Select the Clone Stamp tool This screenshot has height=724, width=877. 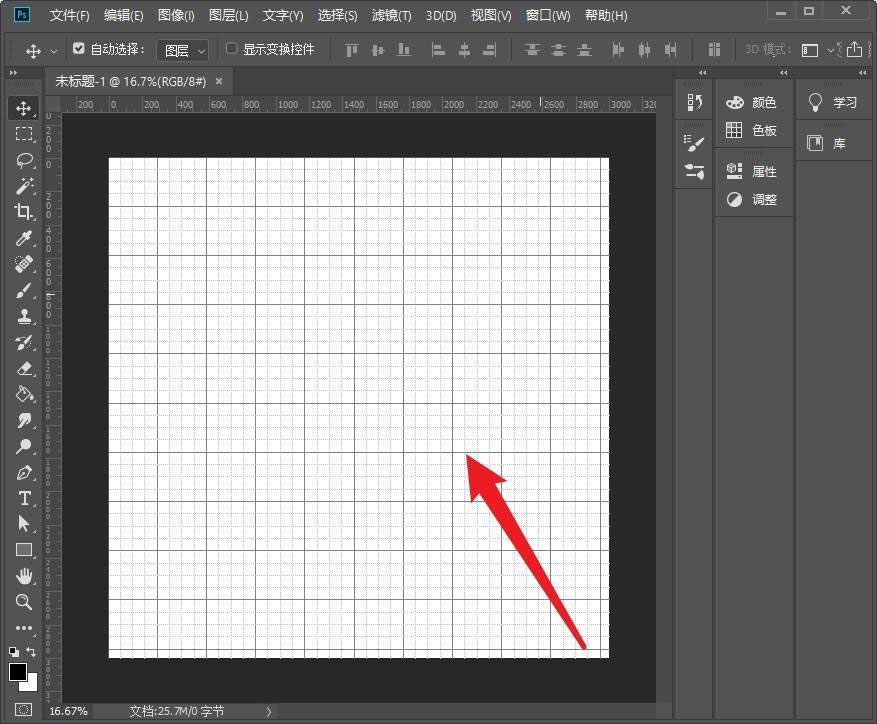[24, 316]
